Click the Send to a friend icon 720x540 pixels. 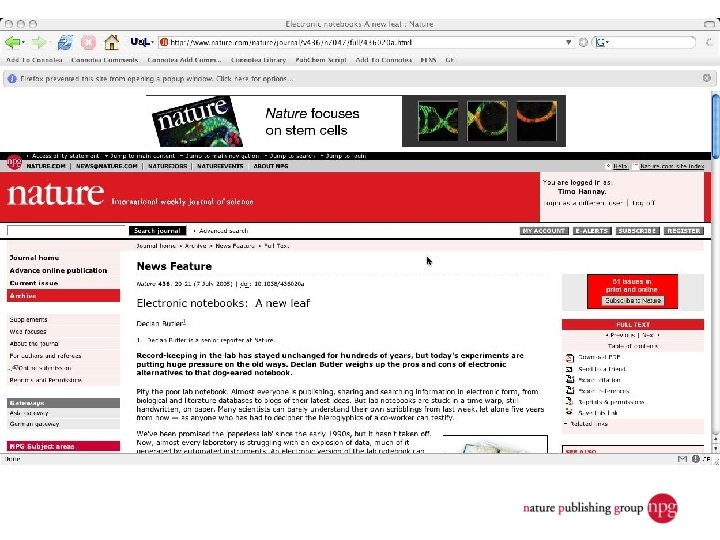click(569, 369)
